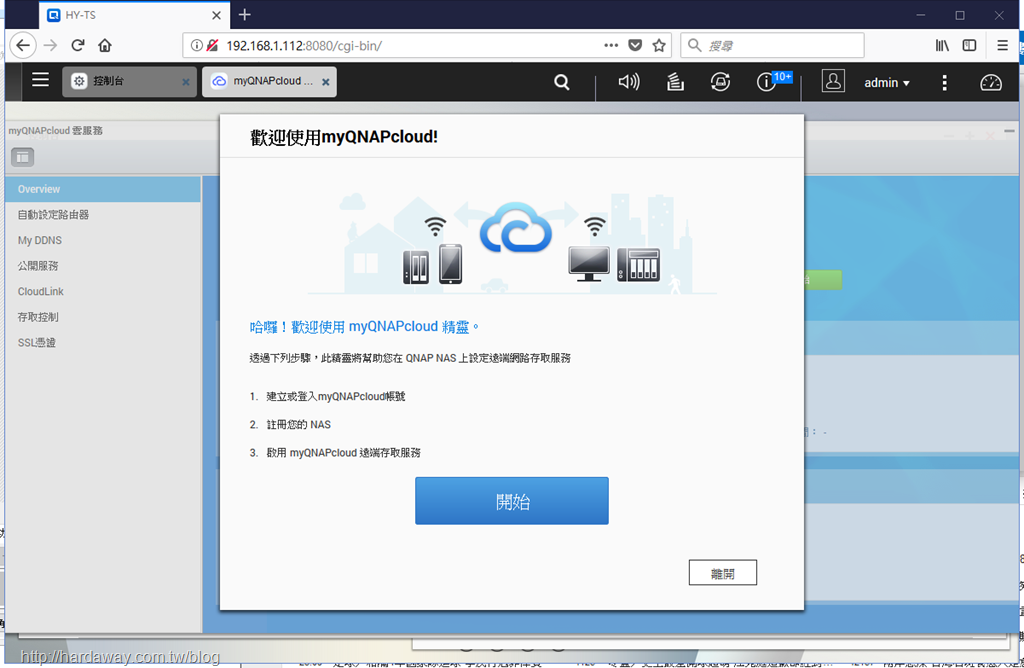Expand the admin account dropdown
The height and width of the screenshot is (668, 1024).
tap(886, 83)
